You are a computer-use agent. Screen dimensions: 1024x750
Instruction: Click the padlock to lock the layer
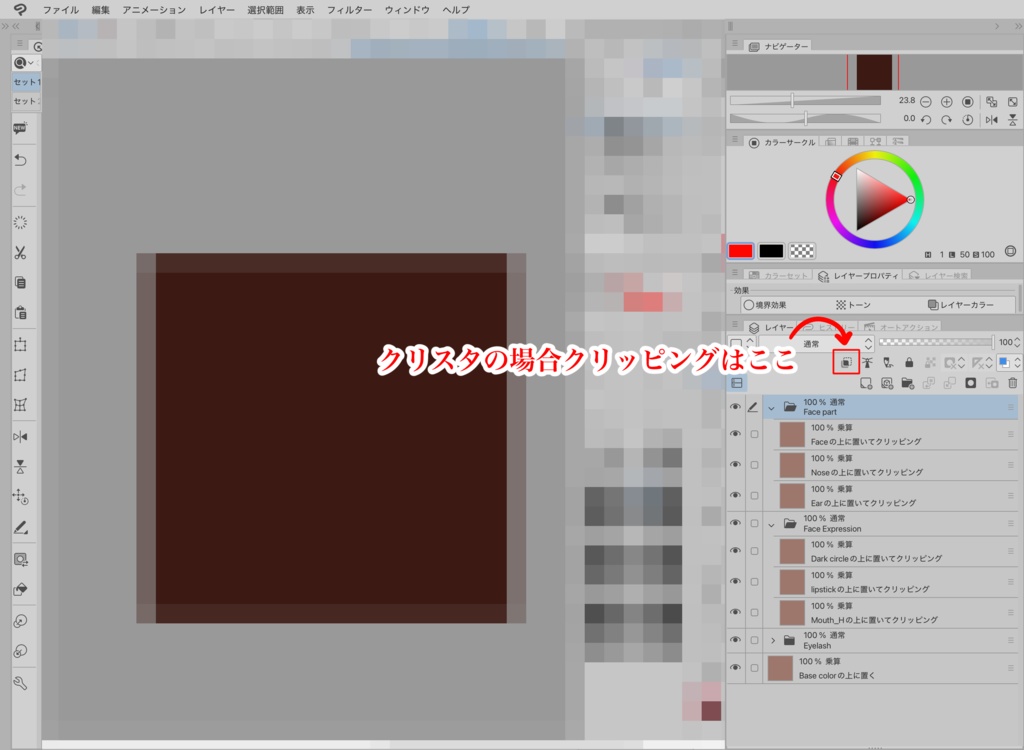point(909,362)
